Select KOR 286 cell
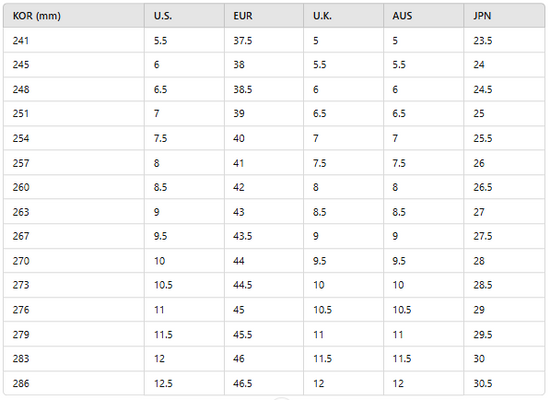The image size is (550, 400). click(74, 383)
